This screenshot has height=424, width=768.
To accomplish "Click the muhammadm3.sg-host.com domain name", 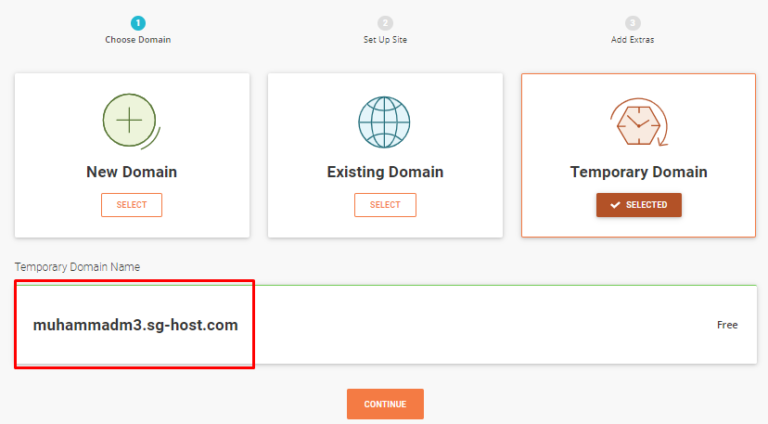I will pos(135,325).
